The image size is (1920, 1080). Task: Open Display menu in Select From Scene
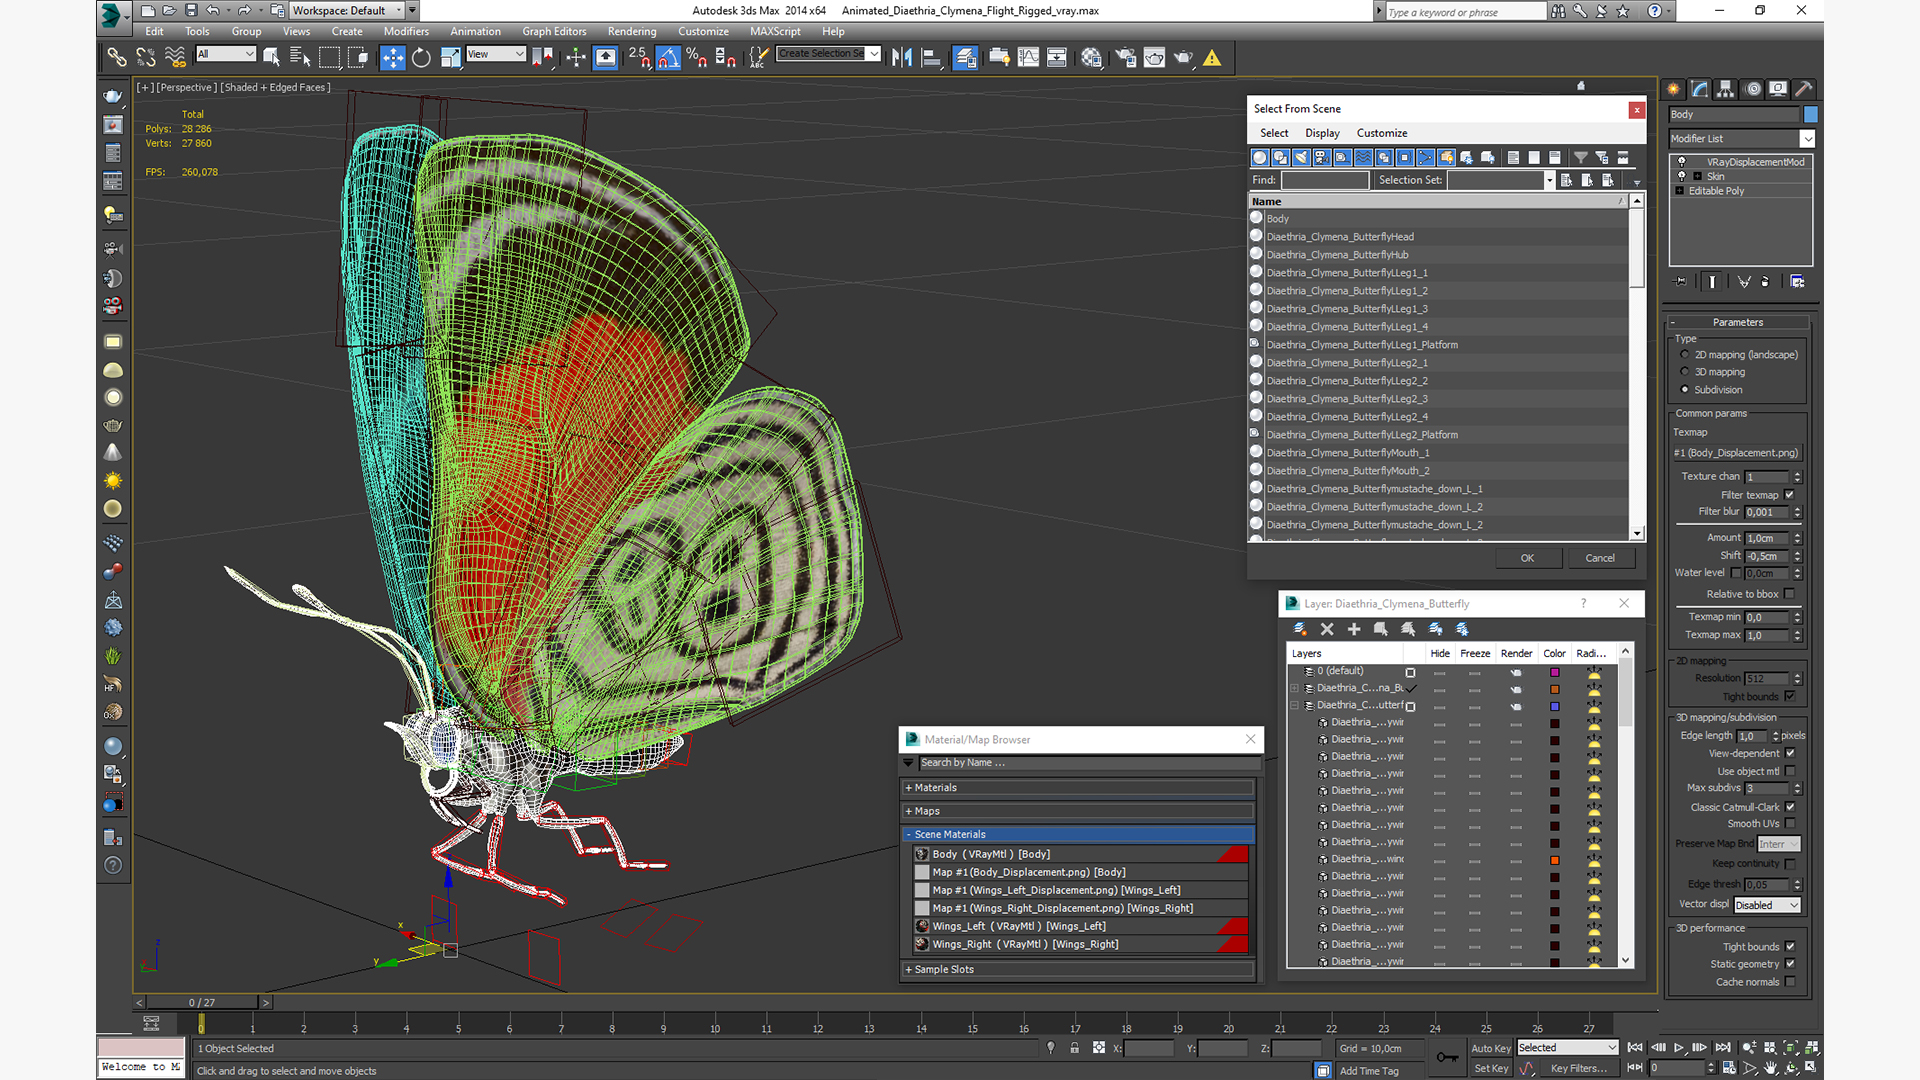pos(1322,133)
